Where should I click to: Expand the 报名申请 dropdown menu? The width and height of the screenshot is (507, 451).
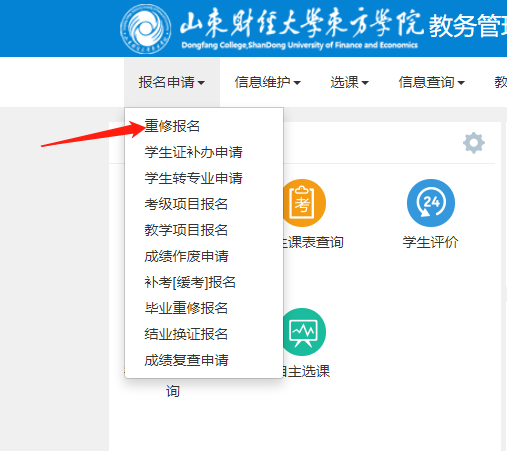coord(172,82)
